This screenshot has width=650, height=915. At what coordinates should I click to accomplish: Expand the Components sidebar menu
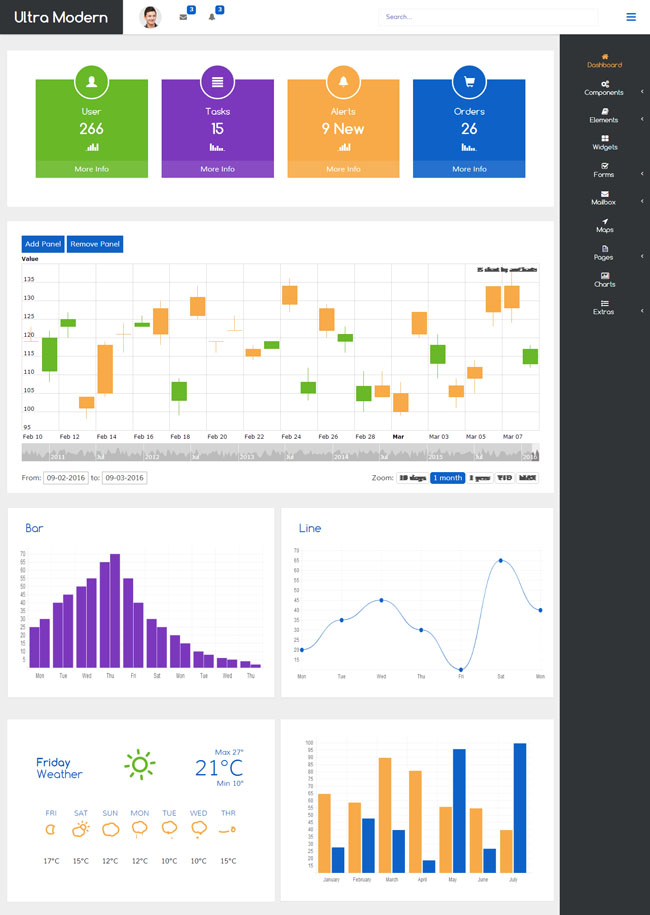point(604,89)
